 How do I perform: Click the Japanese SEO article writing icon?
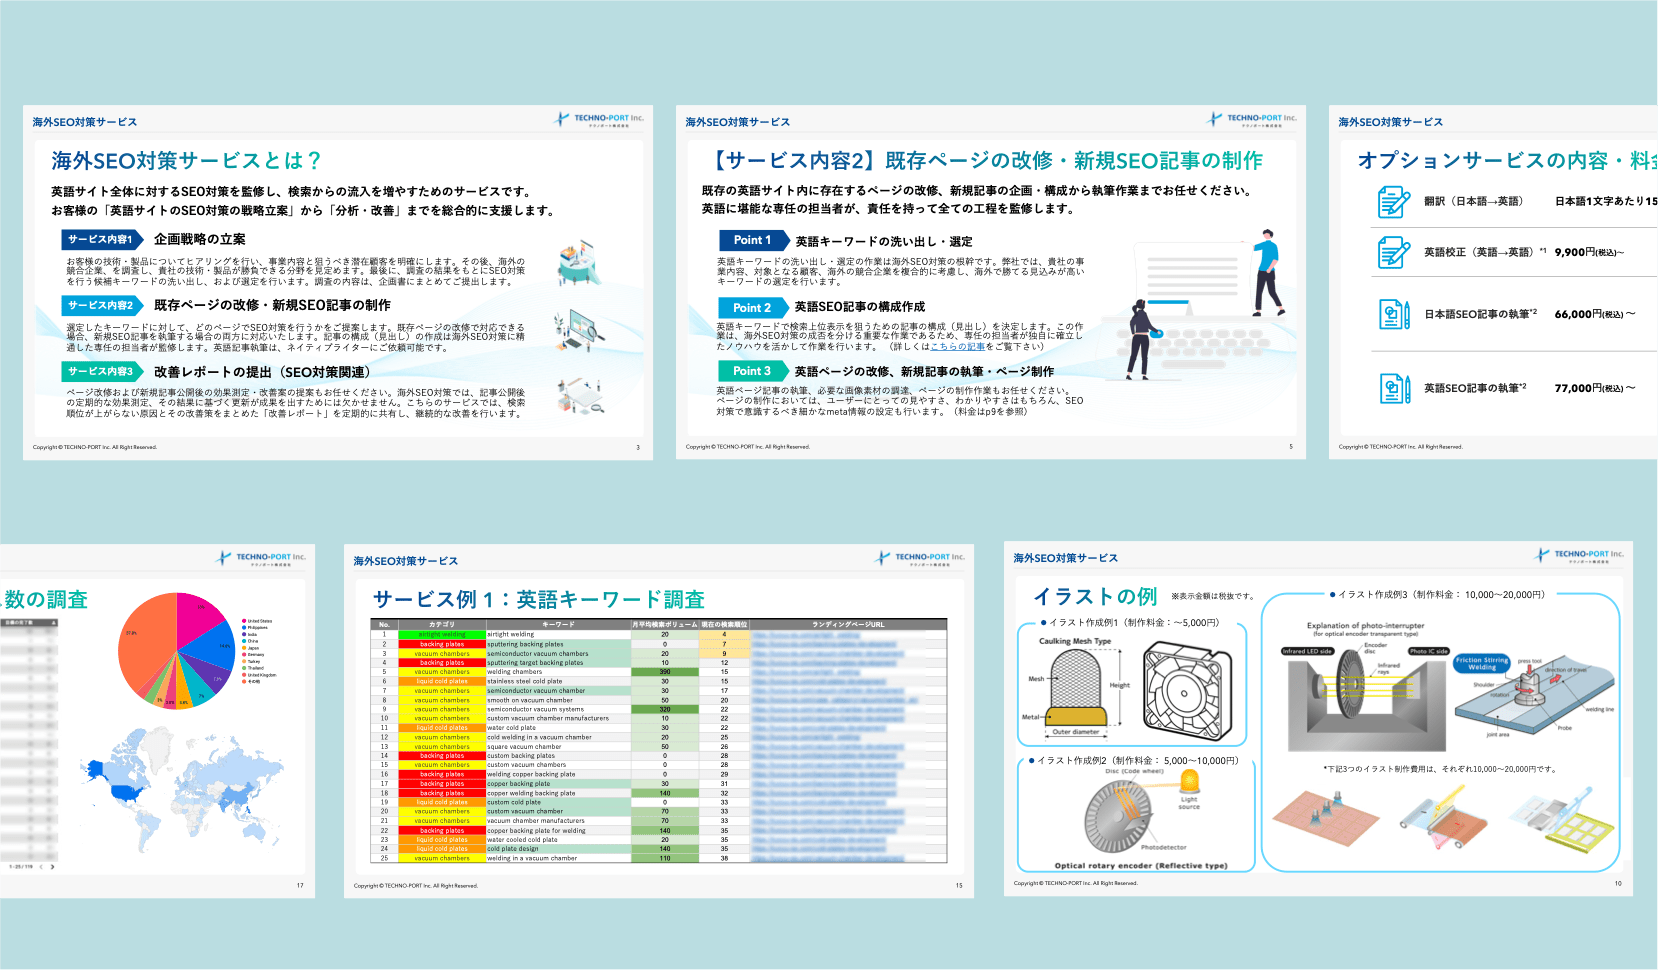coord(1393,314)
